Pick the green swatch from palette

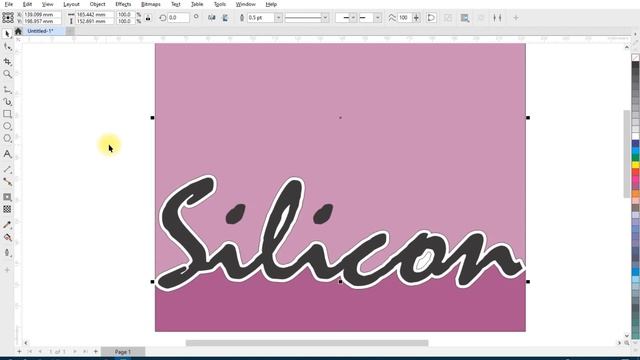tap(636, 158)
